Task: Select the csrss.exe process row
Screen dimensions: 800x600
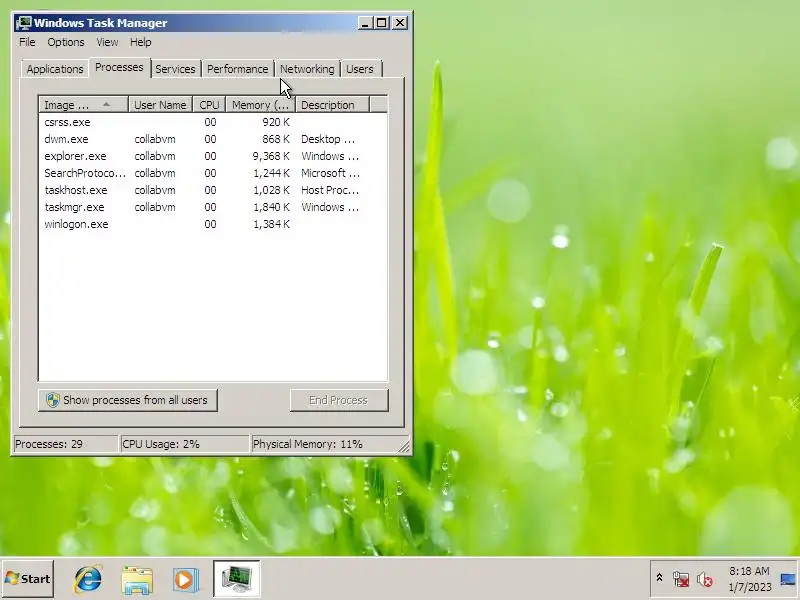Action: [x=213, y=122]
